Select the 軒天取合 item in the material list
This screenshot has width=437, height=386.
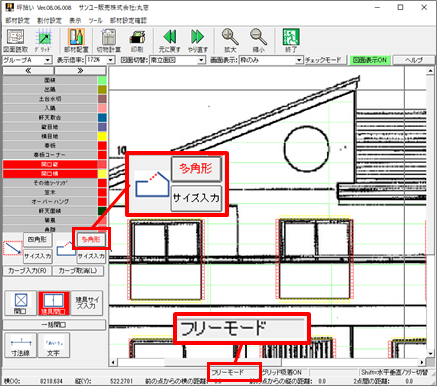[x=50, y=118]
